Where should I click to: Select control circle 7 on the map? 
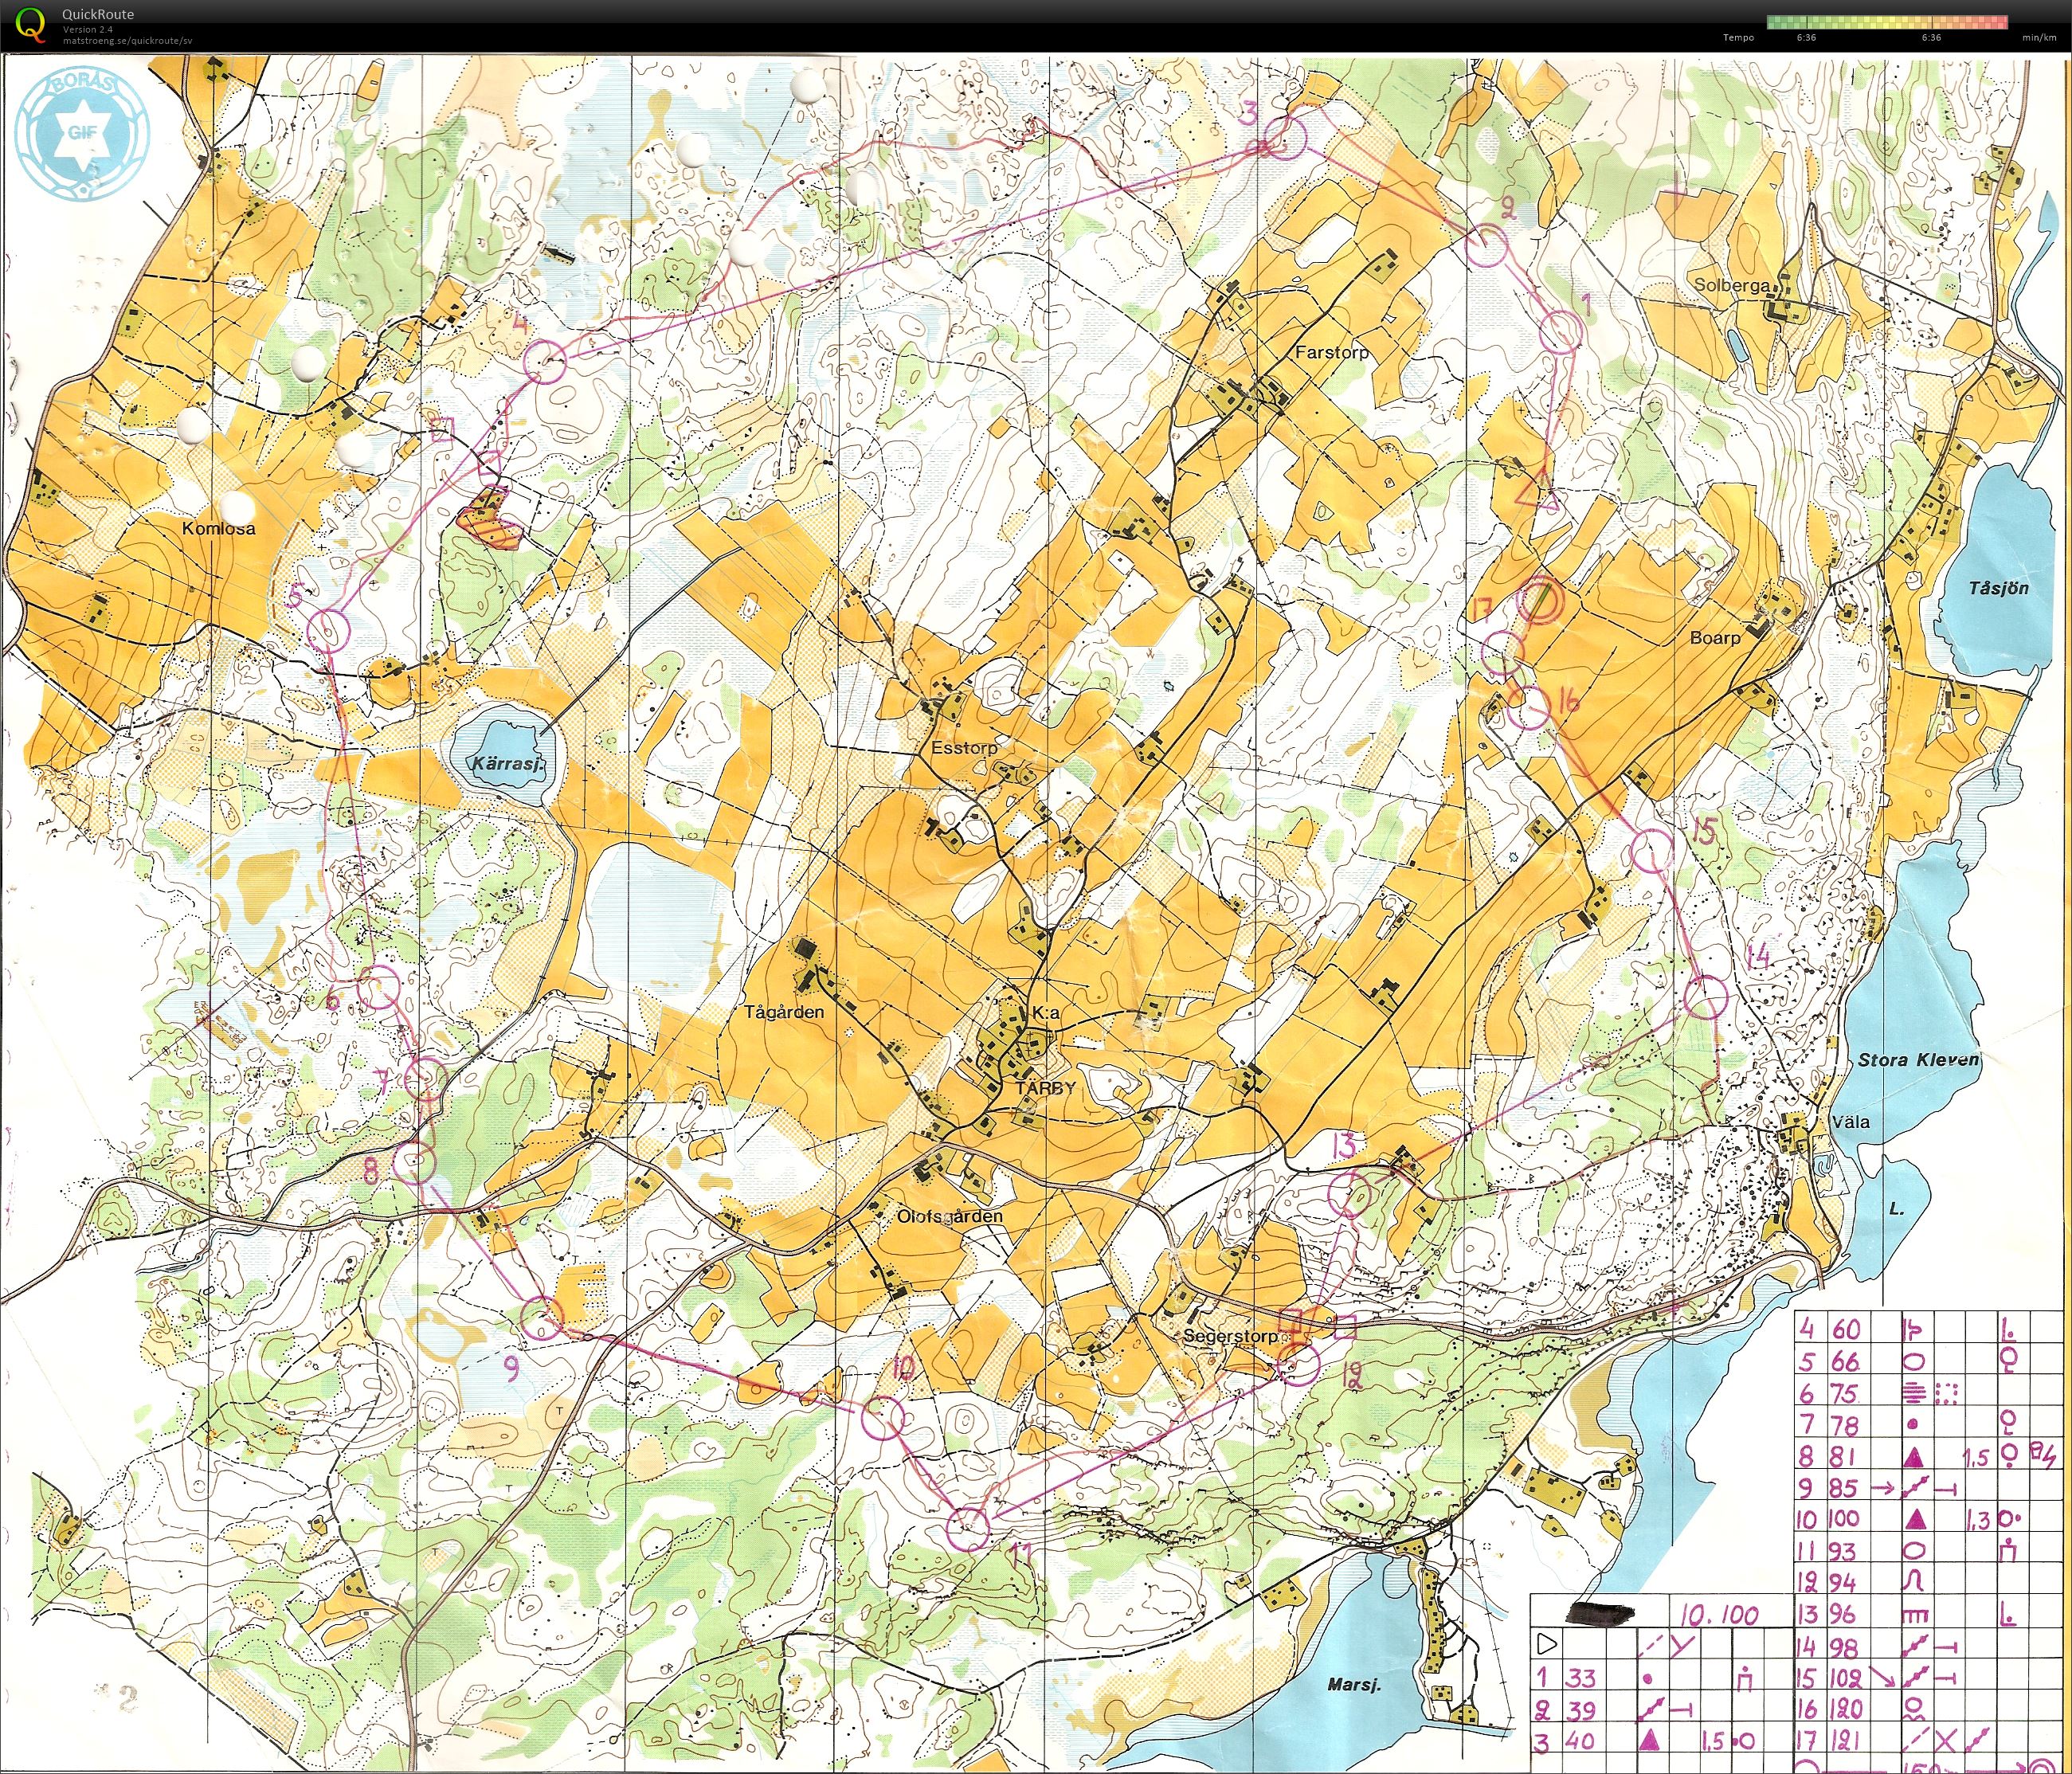click(426, 1078)
